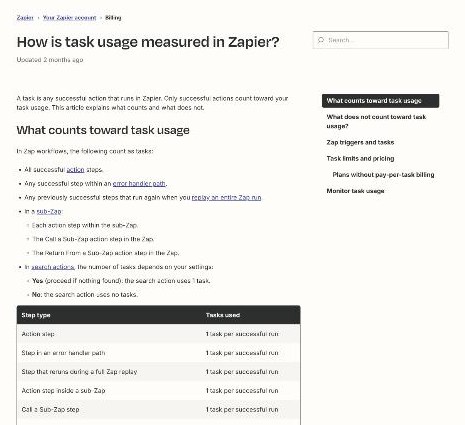Click the Tasks used column header
Viewport: 465px width, 425px height.
(223, 315)
